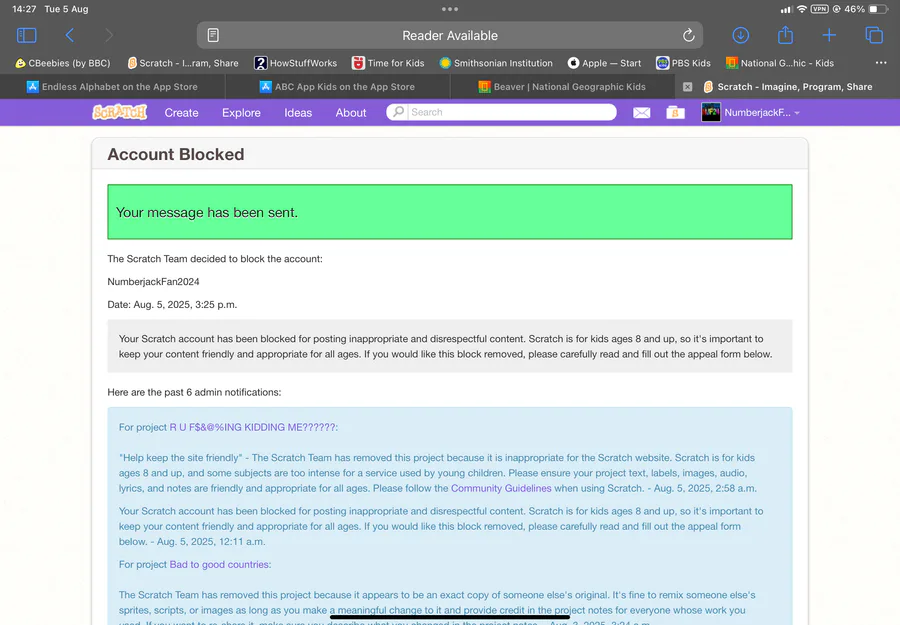Screen dimensions: 900x625
Task: Open Apple — Start bookmark
Action: (604, 63)
